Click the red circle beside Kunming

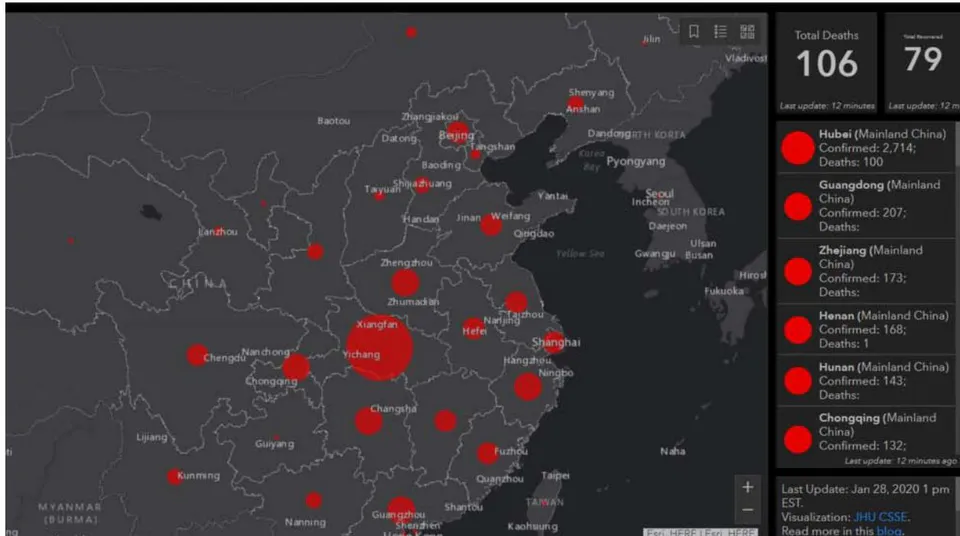click(x=174, y=477)
